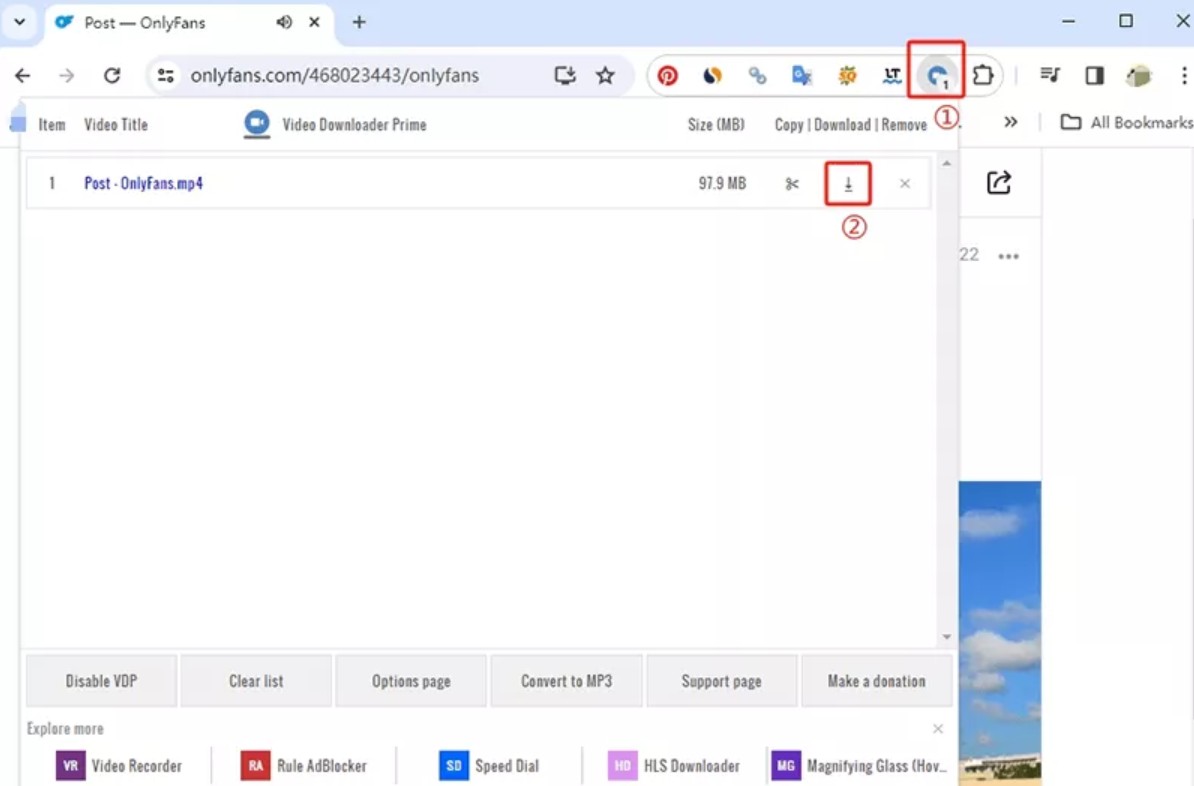Click the orange swirl extension icon
1194x786 pixels.
712,75
